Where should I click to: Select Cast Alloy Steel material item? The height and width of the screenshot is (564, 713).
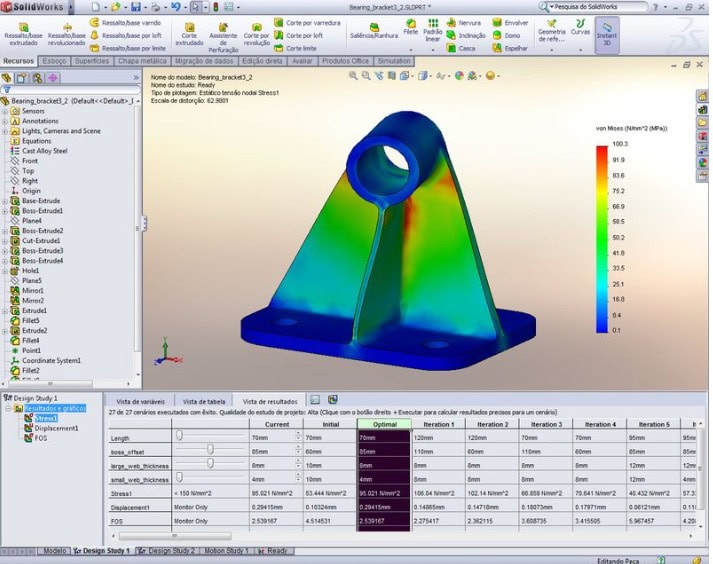point(44,151)
